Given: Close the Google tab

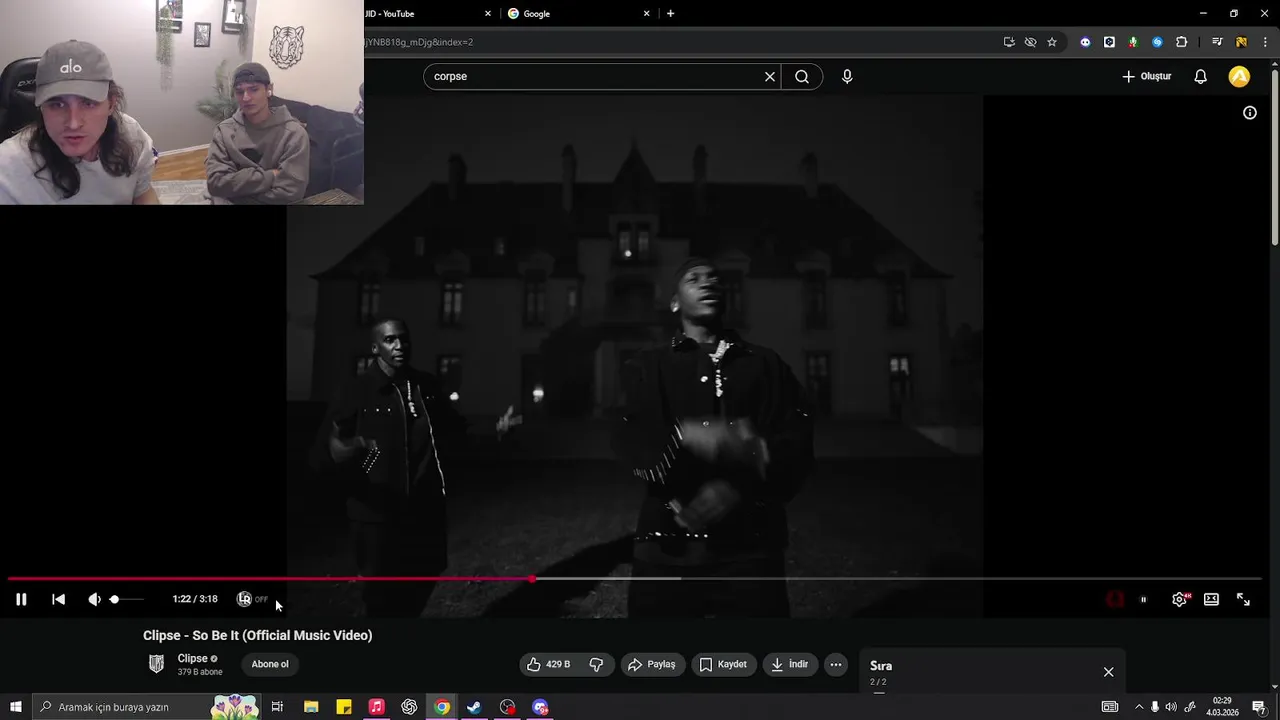Looking at the screenshot, I should point(646,14).
